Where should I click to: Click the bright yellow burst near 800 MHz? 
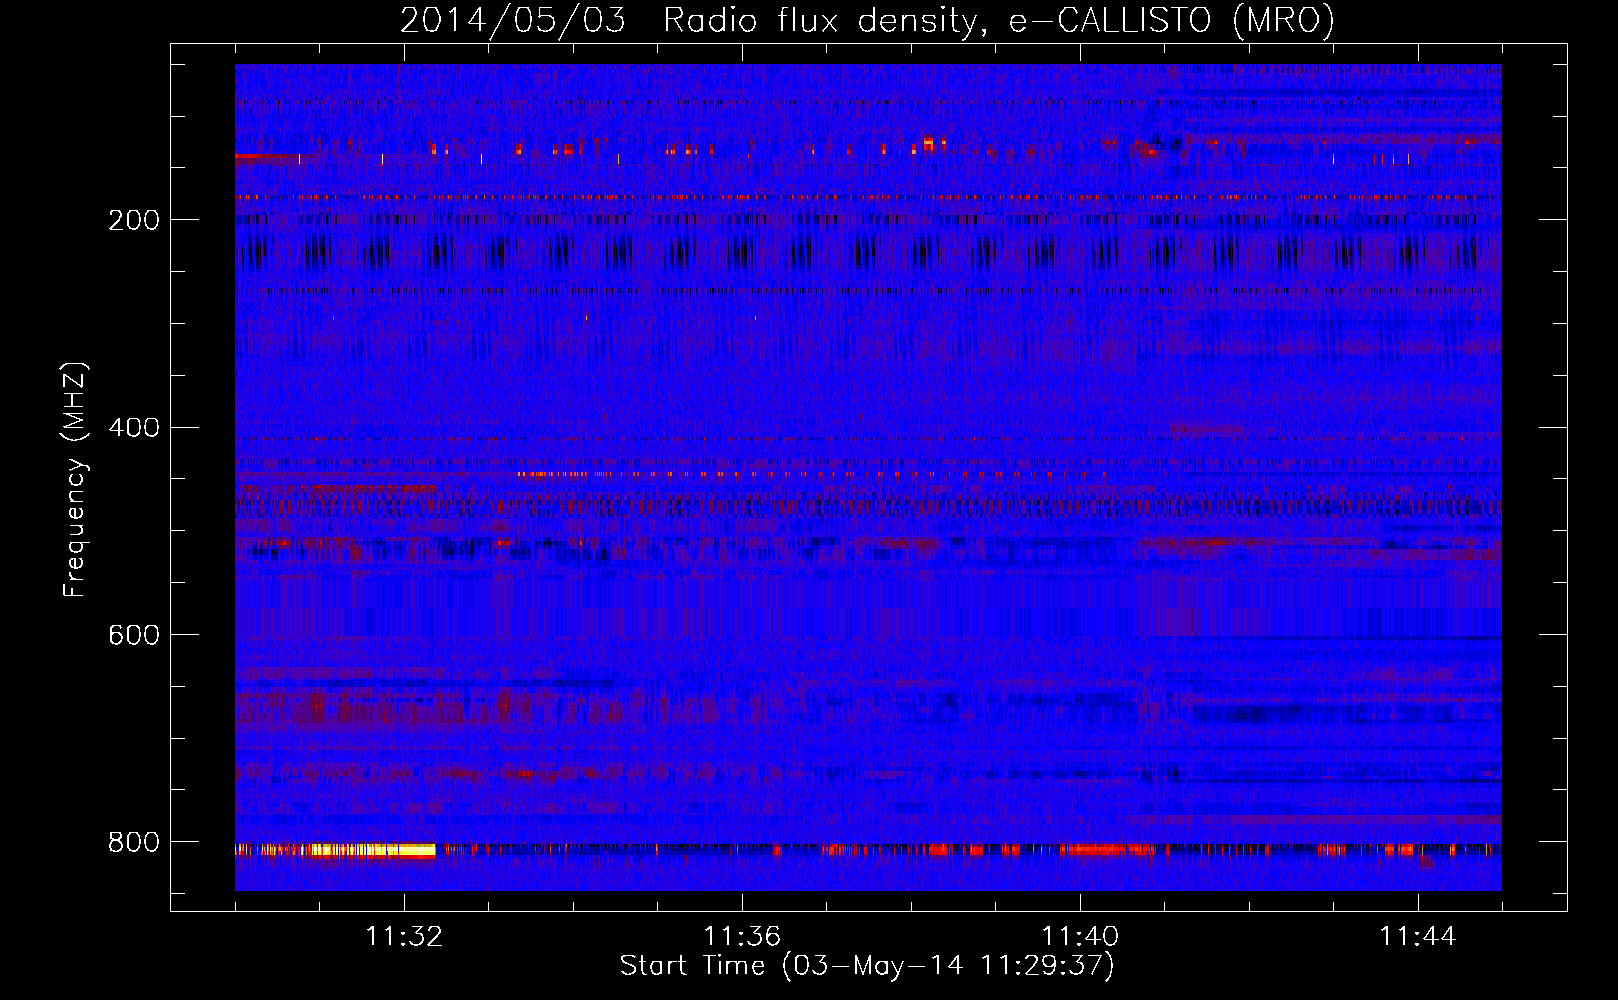[x=372, y=851]
